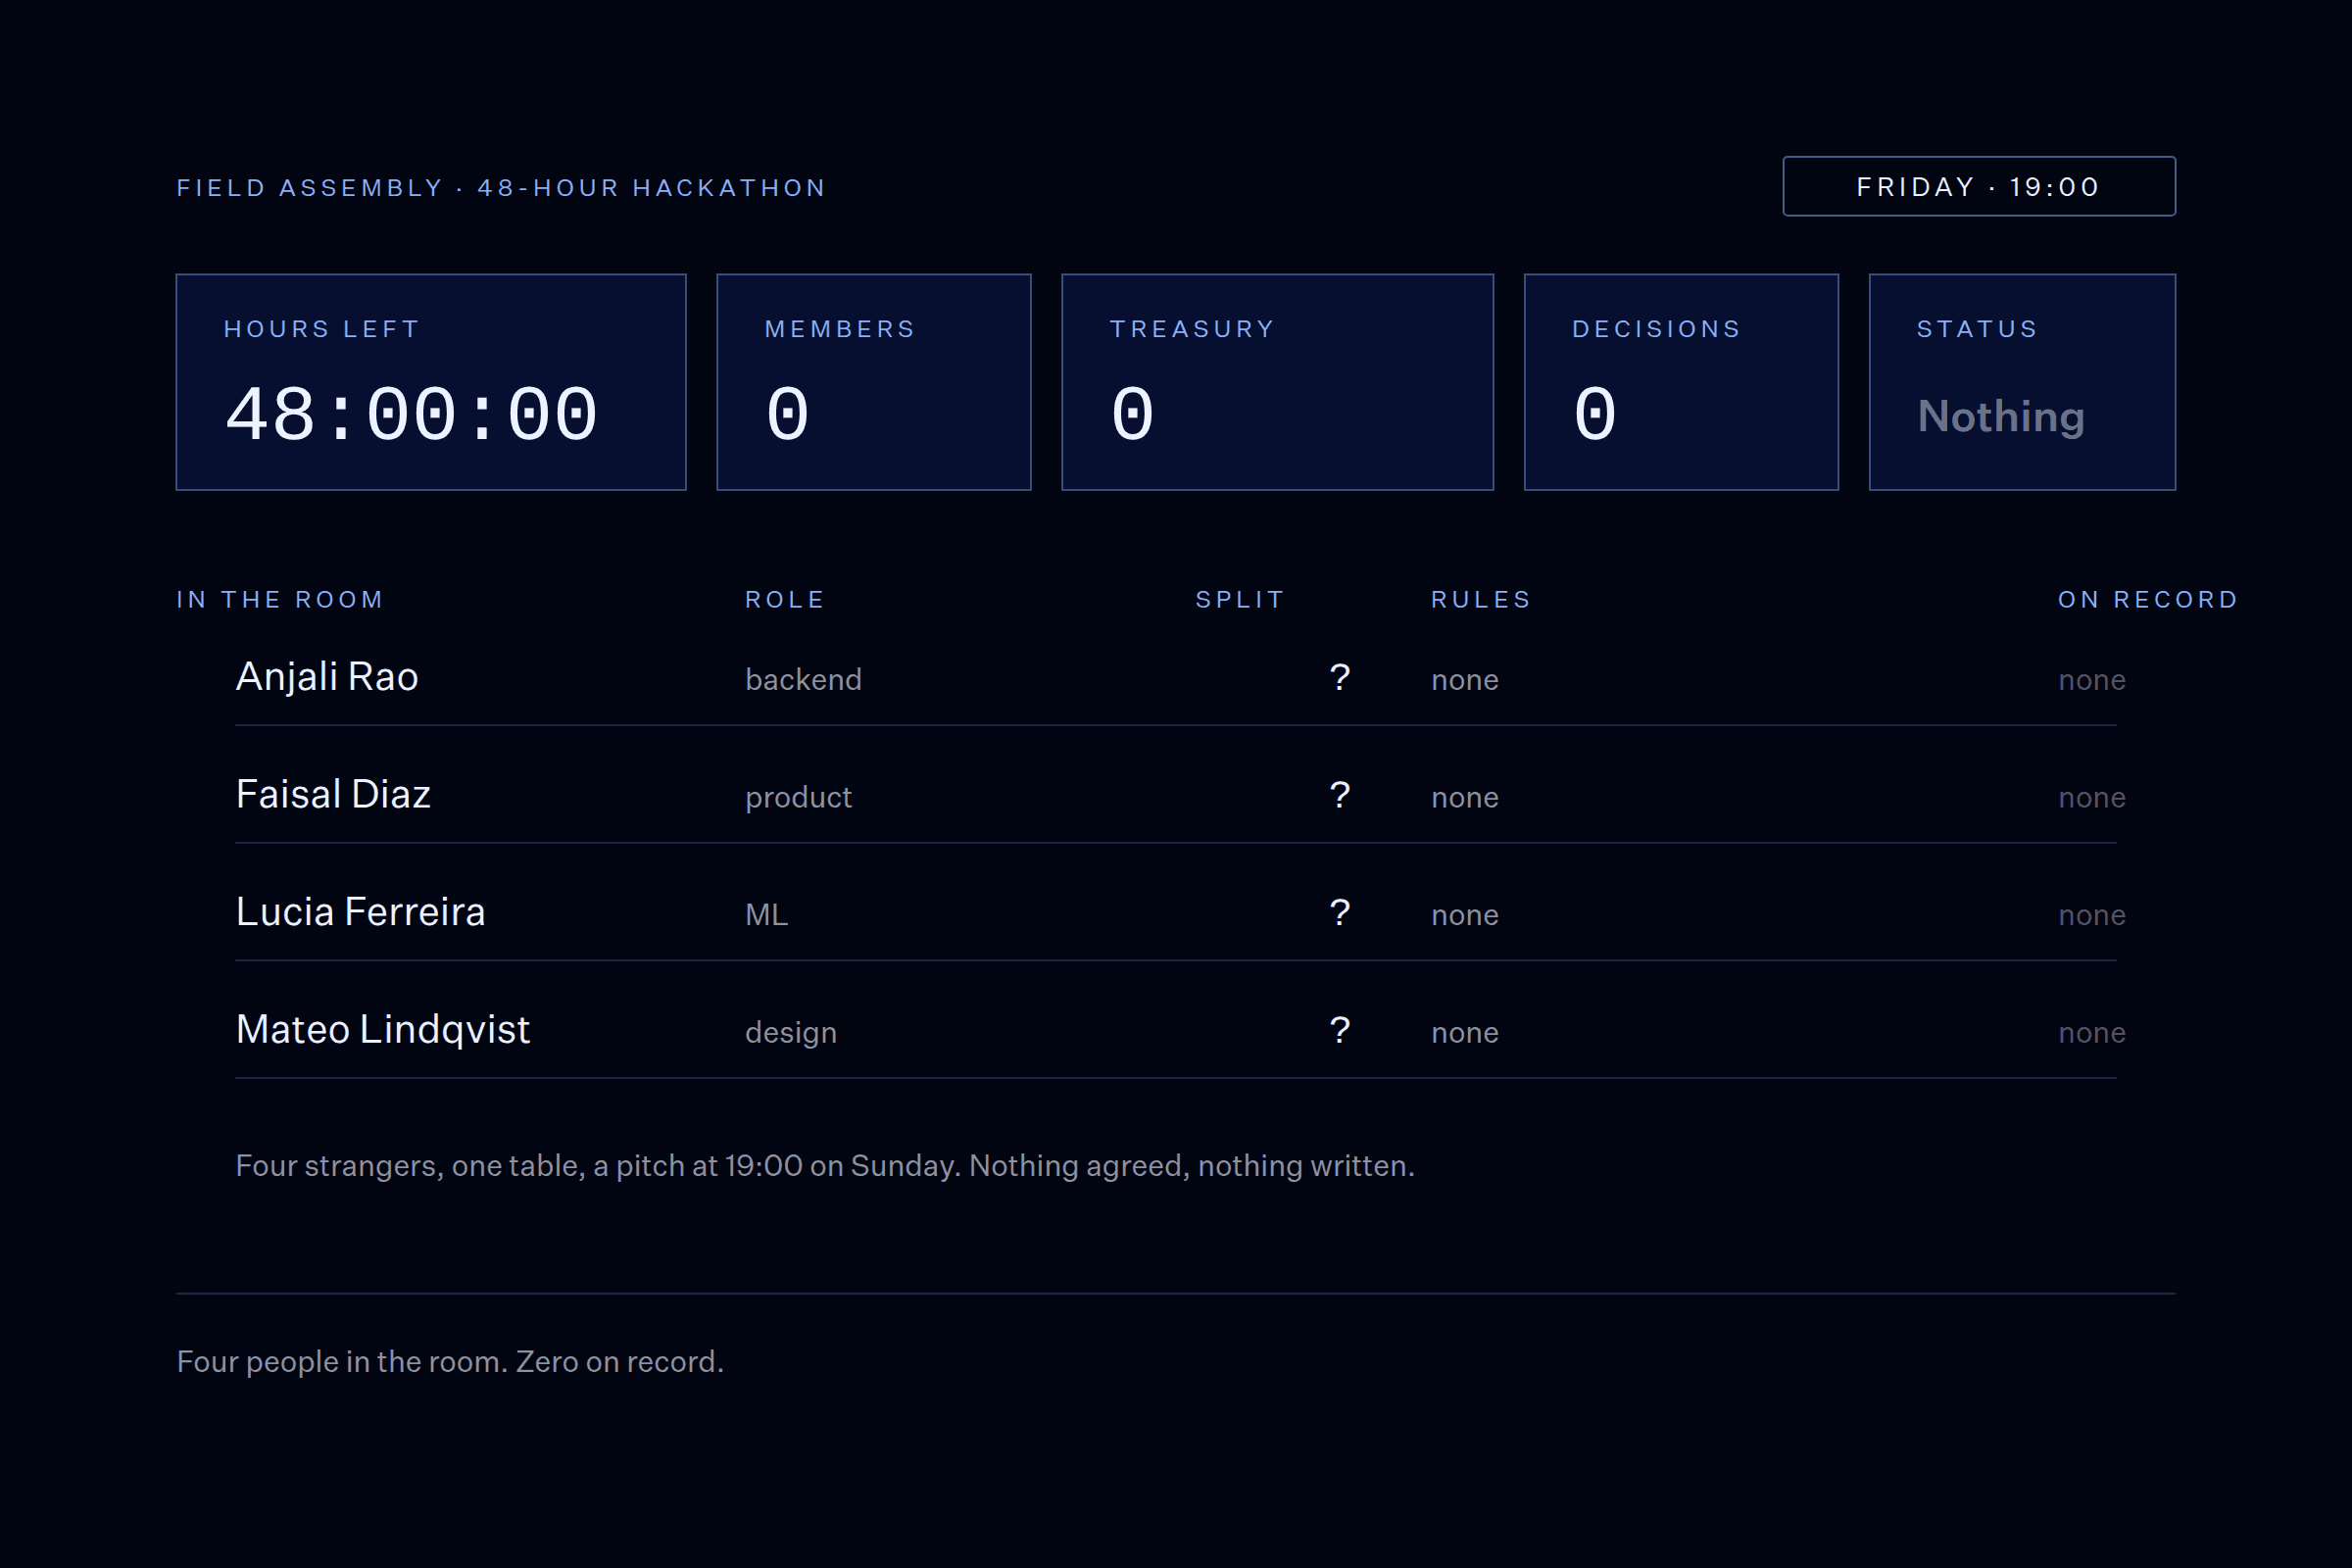This screenshot has width=2352, height=1568.
Task: Click the split question mark for Mateo Lindqvist
Action: coord(1340,1031)
